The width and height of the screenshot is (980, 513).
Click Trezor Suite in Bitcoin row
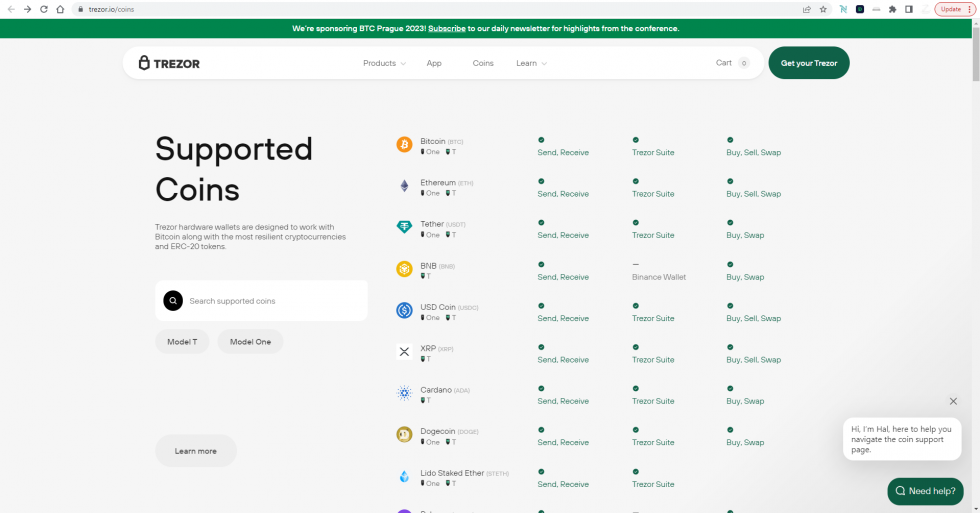tap(653, 152)
